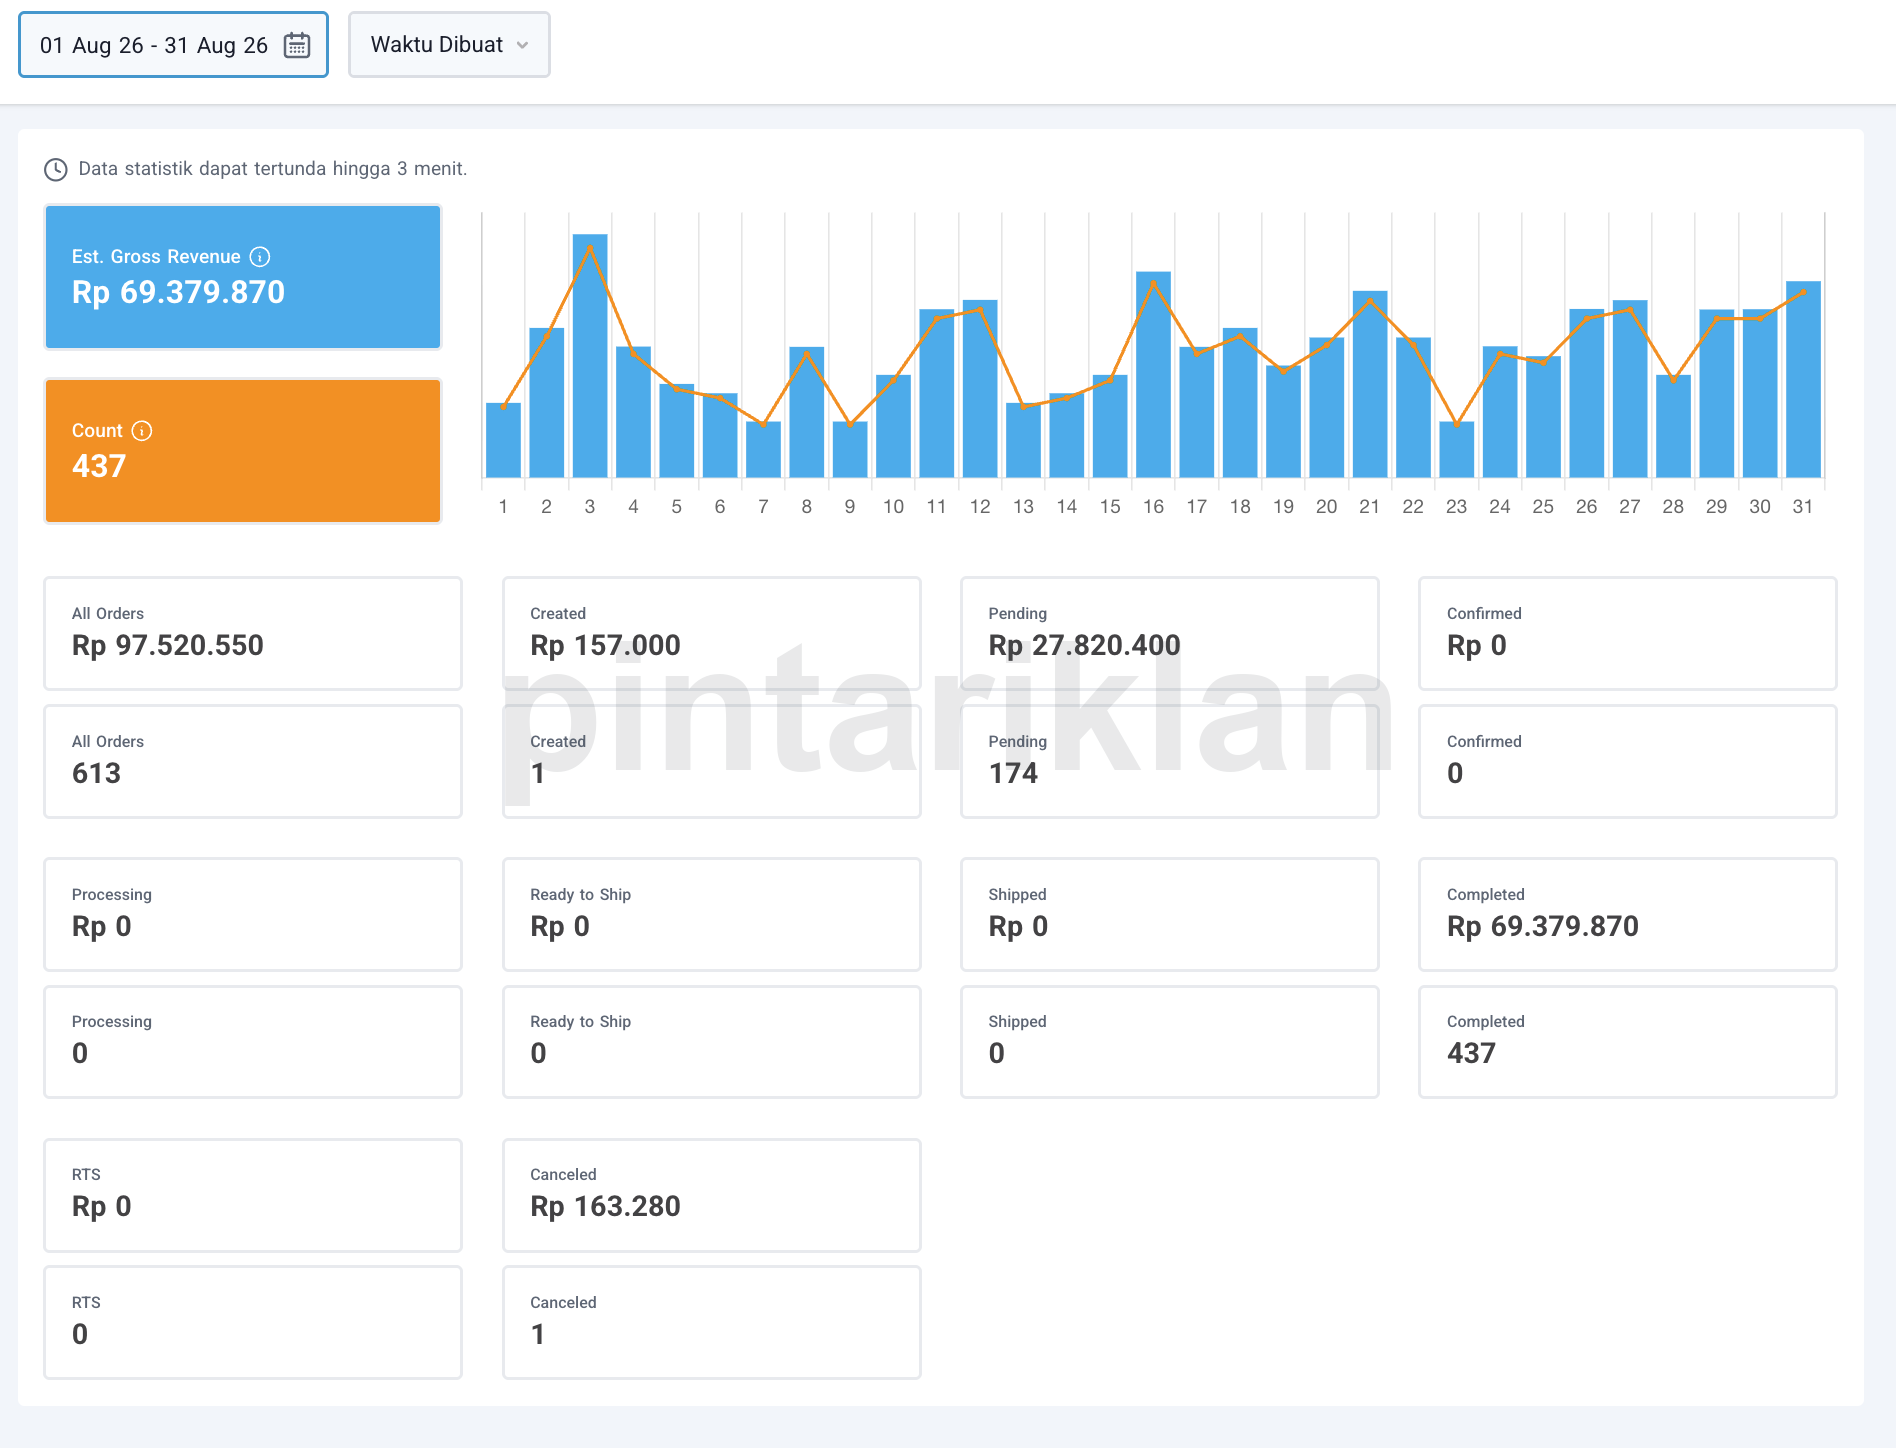Click the x-axis label 27 on the chart
Viewport: 1896px width, 1448px height.
tap(1630, 507)
